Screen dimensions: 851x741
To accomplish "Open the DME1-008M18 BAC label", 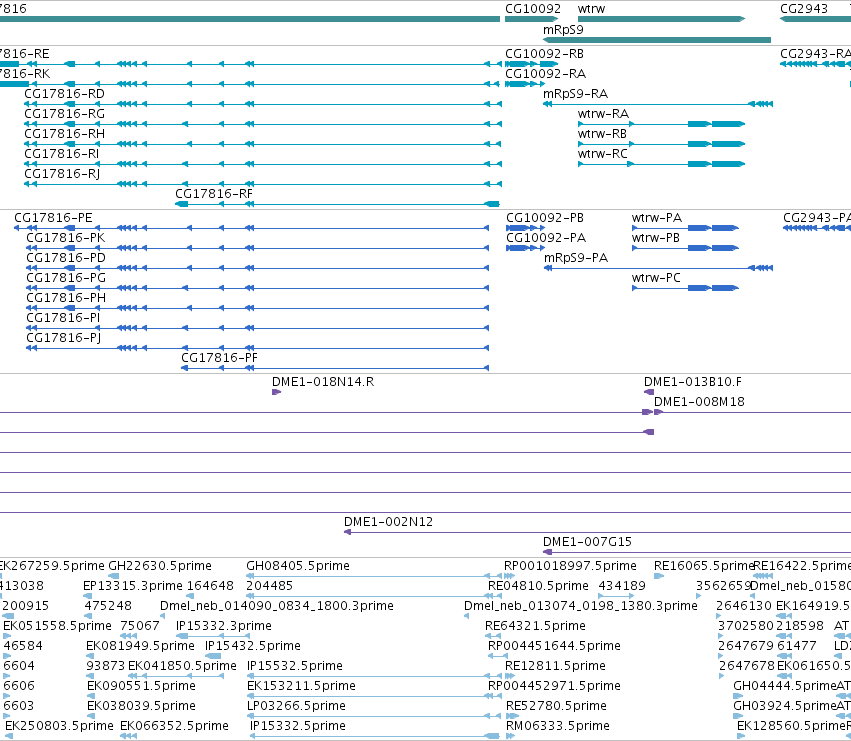I will tap(699, 402).
